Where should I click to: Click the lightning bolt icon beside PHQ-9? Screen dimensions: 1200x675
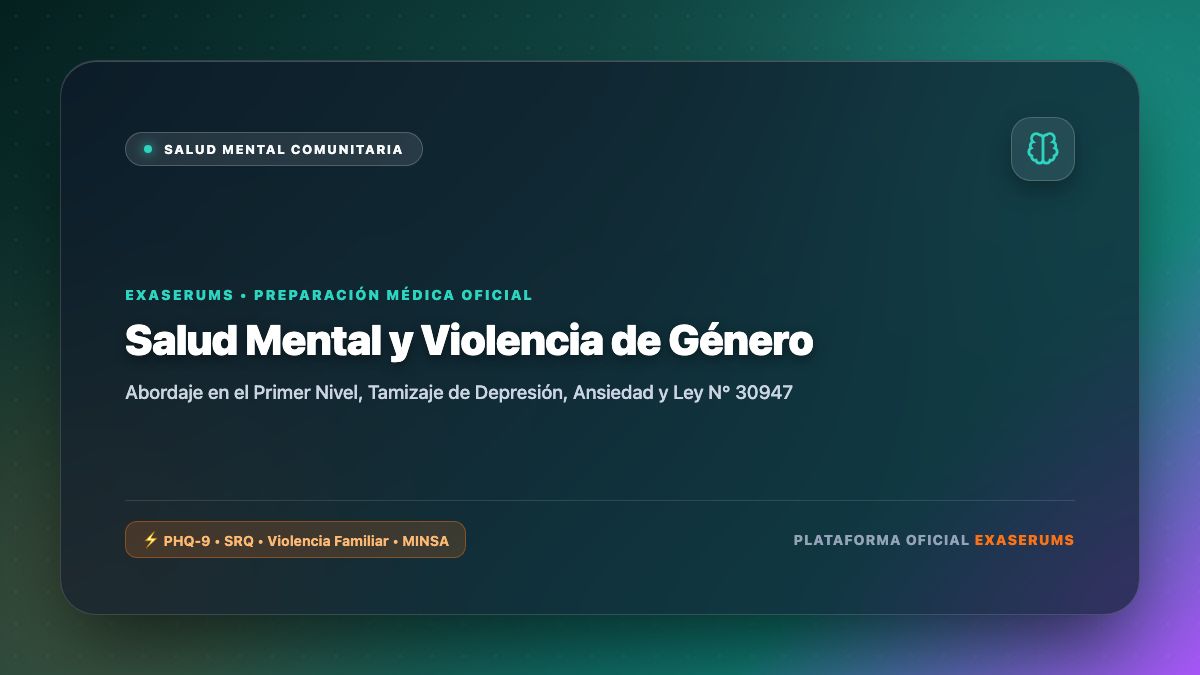click(x=151, y=540)
